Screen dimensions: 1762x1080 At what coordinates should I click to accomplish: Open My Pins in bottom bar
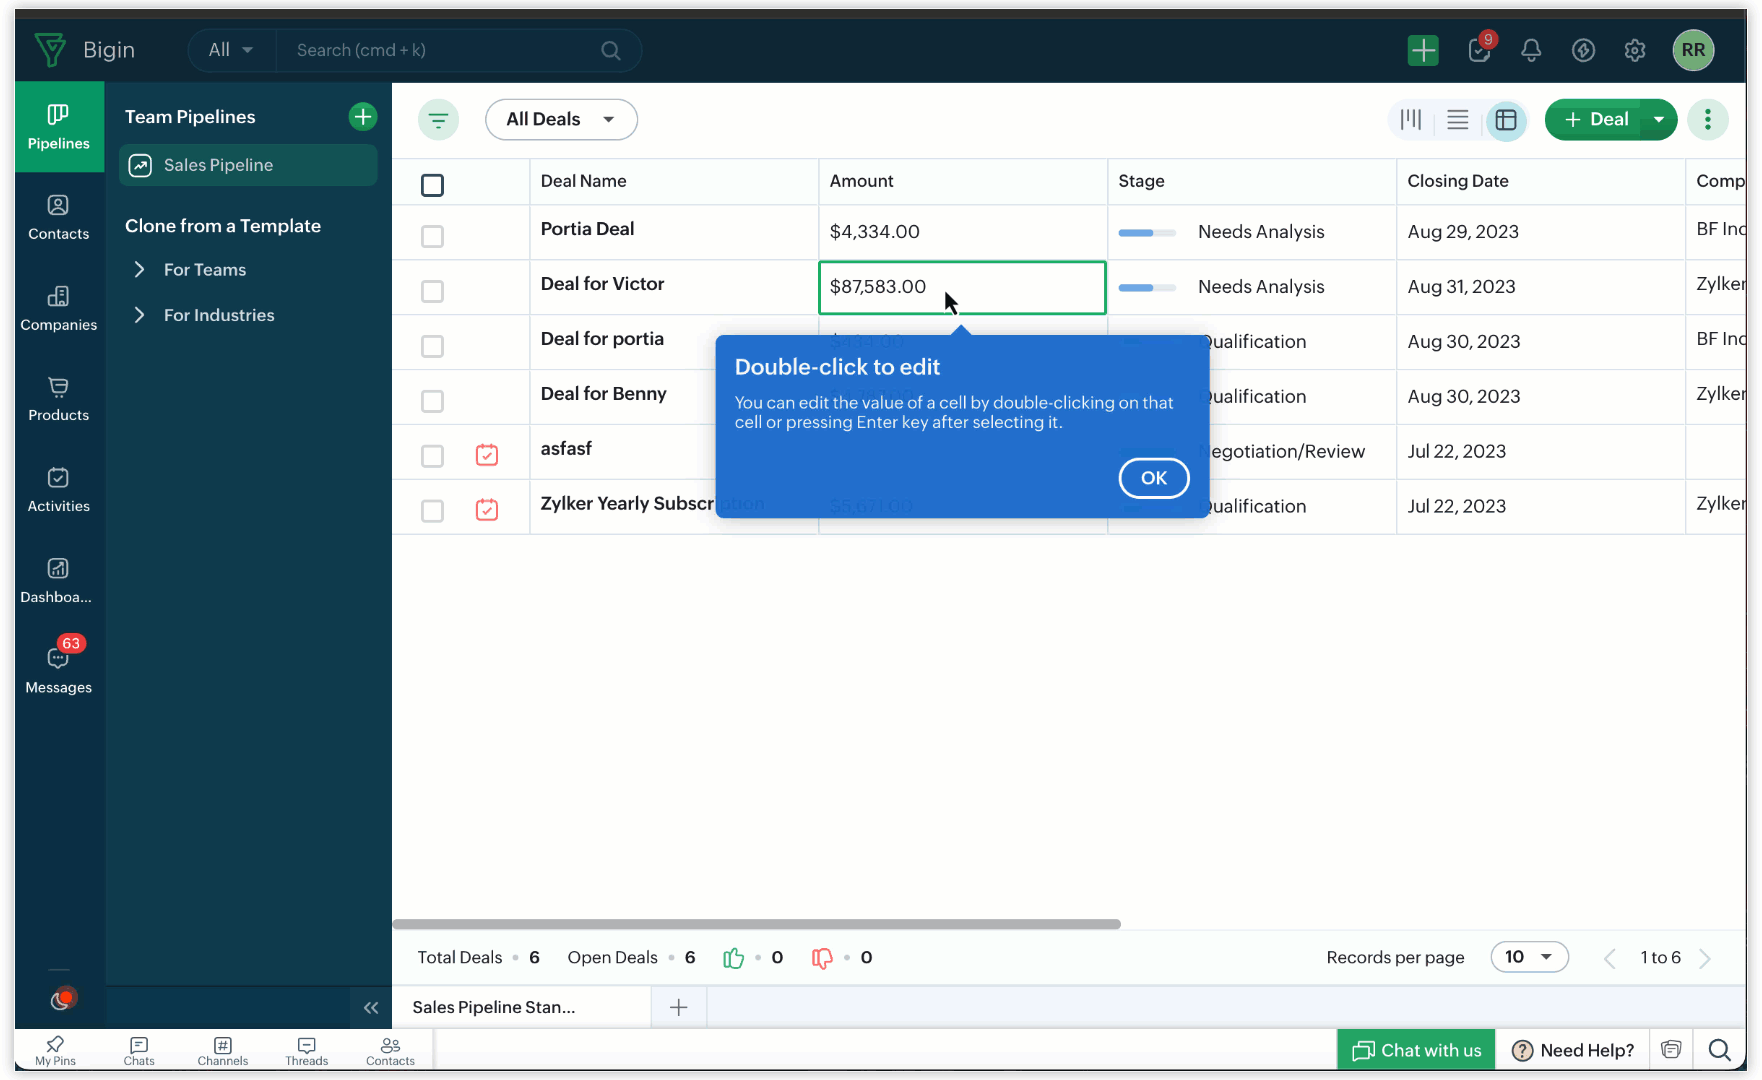55,1051
